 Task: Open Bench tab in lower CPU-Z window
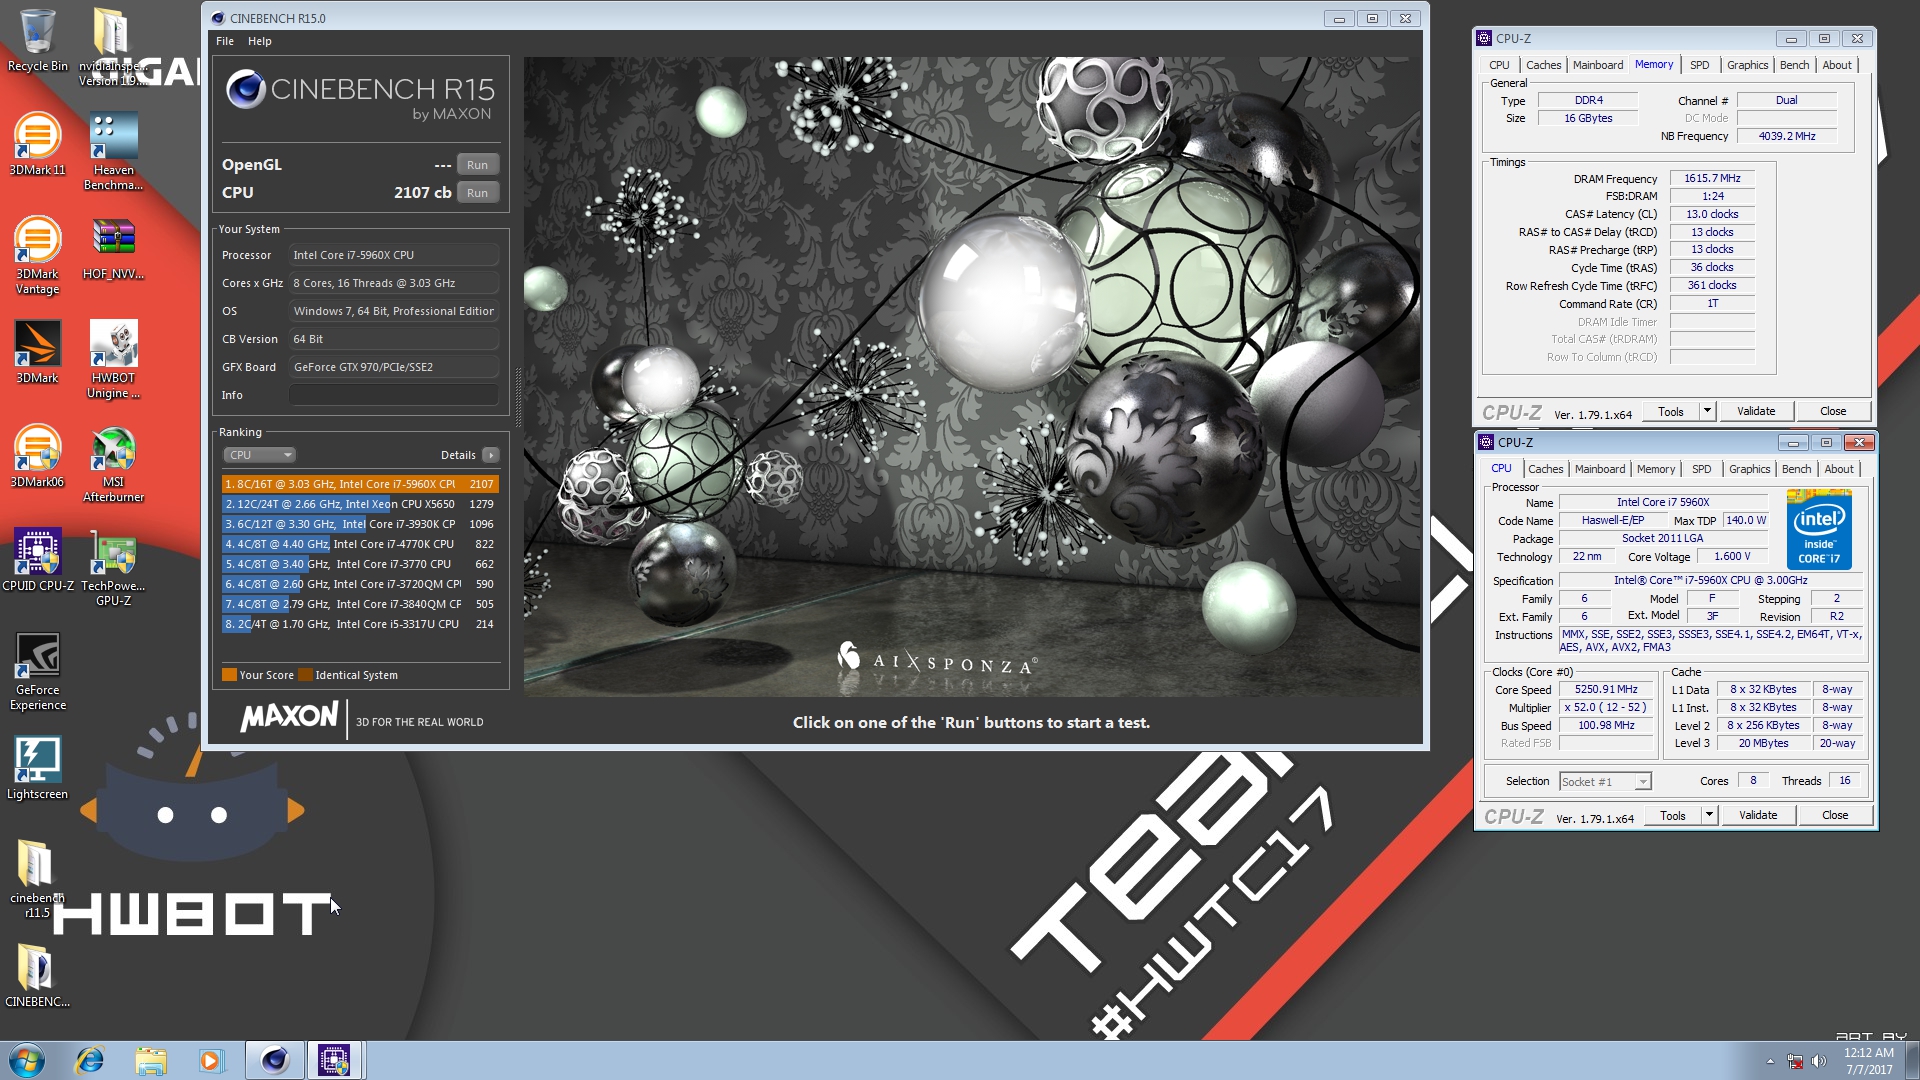[x=1796, y=469]
